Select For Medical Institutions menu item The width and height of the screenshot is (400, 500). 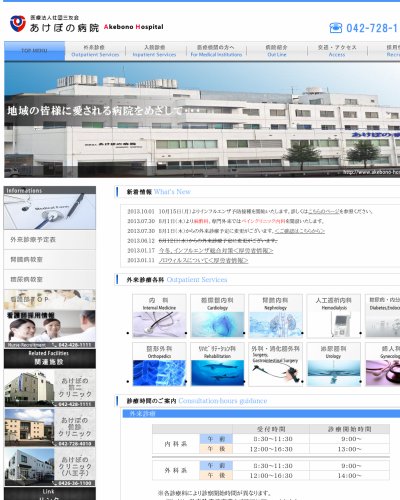216,51
